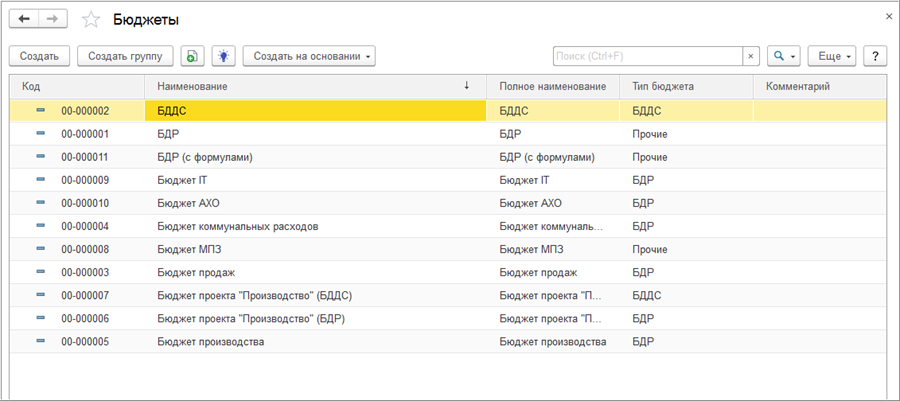Screen dimensions: 900x401
Task: Click inside the Поиск search field
Action: [647, 56]
